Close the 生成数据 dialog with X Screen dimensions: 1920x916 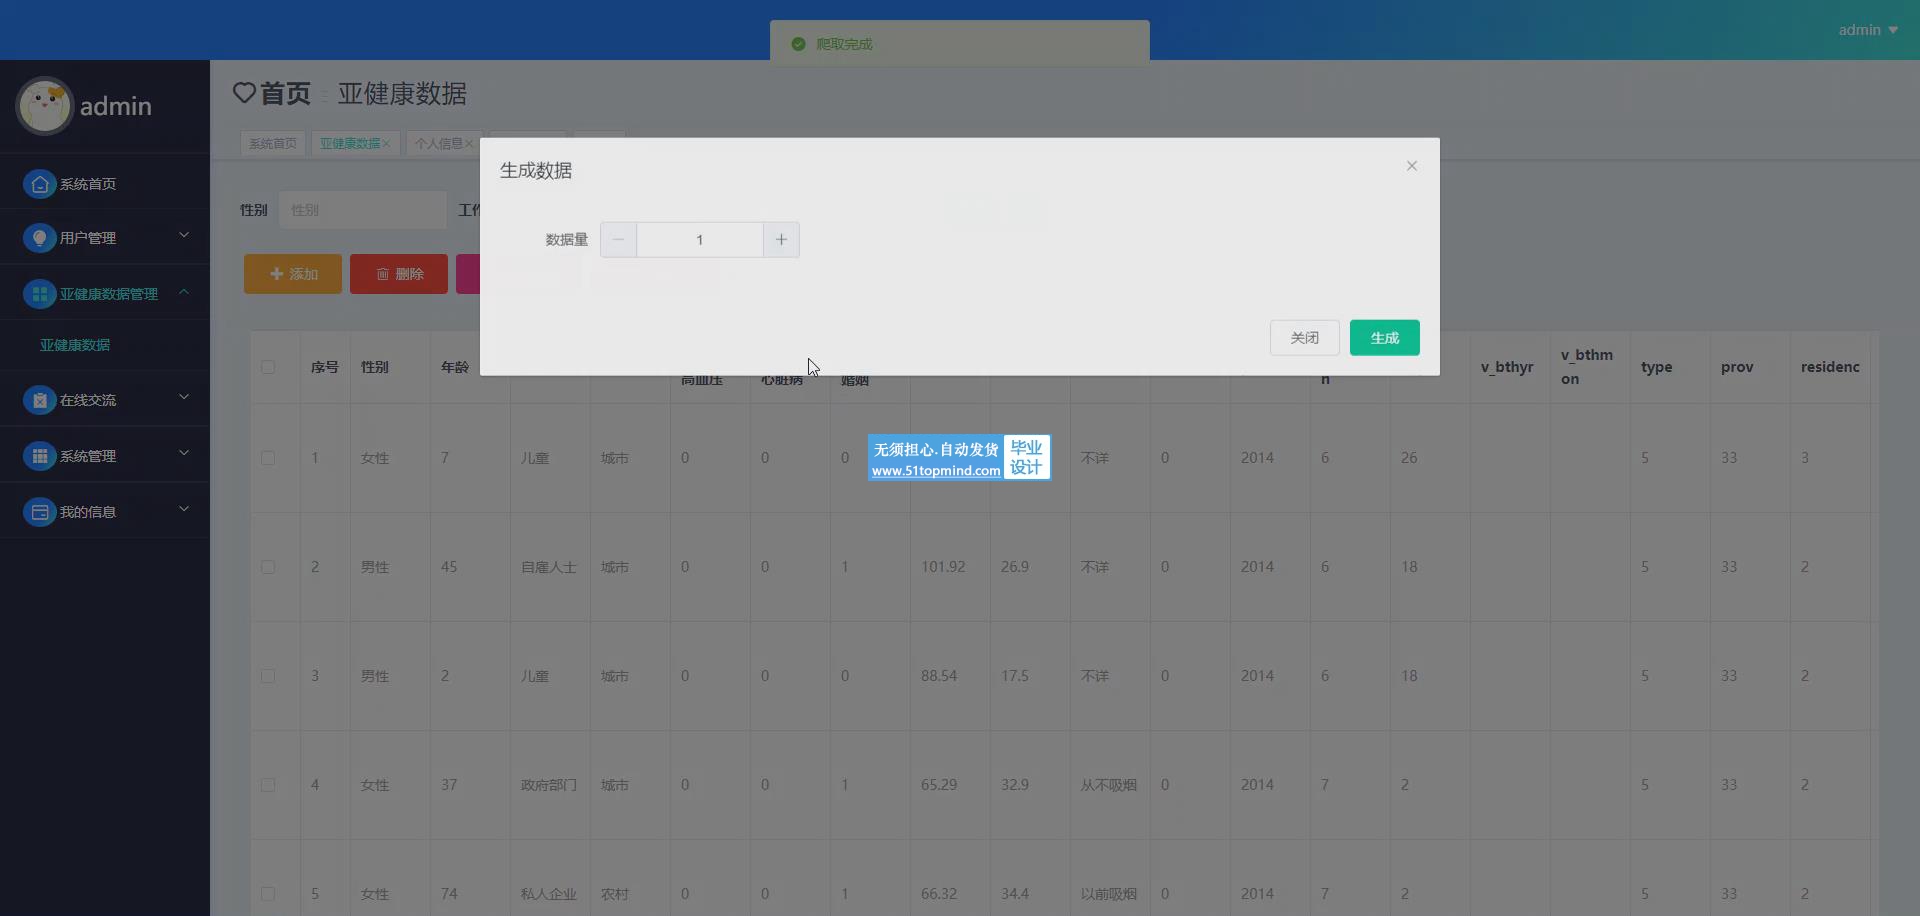[x=1412, y=166]
